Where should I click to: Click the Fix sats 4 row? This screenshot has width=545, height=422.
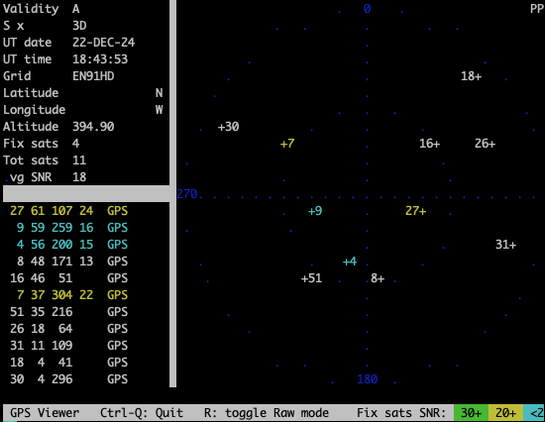pyautogui.click(x=41, y=143)
